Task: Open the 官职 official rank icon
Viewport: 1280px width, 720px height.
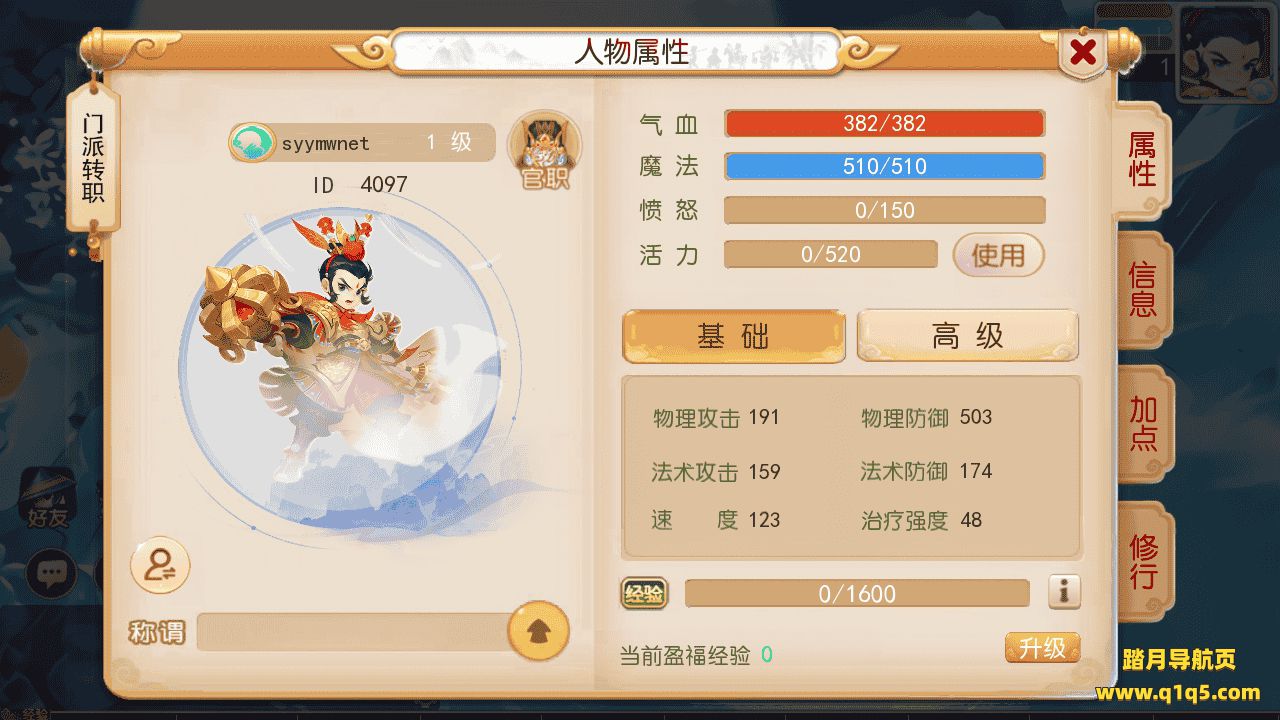Action: [x=545, y=152]
